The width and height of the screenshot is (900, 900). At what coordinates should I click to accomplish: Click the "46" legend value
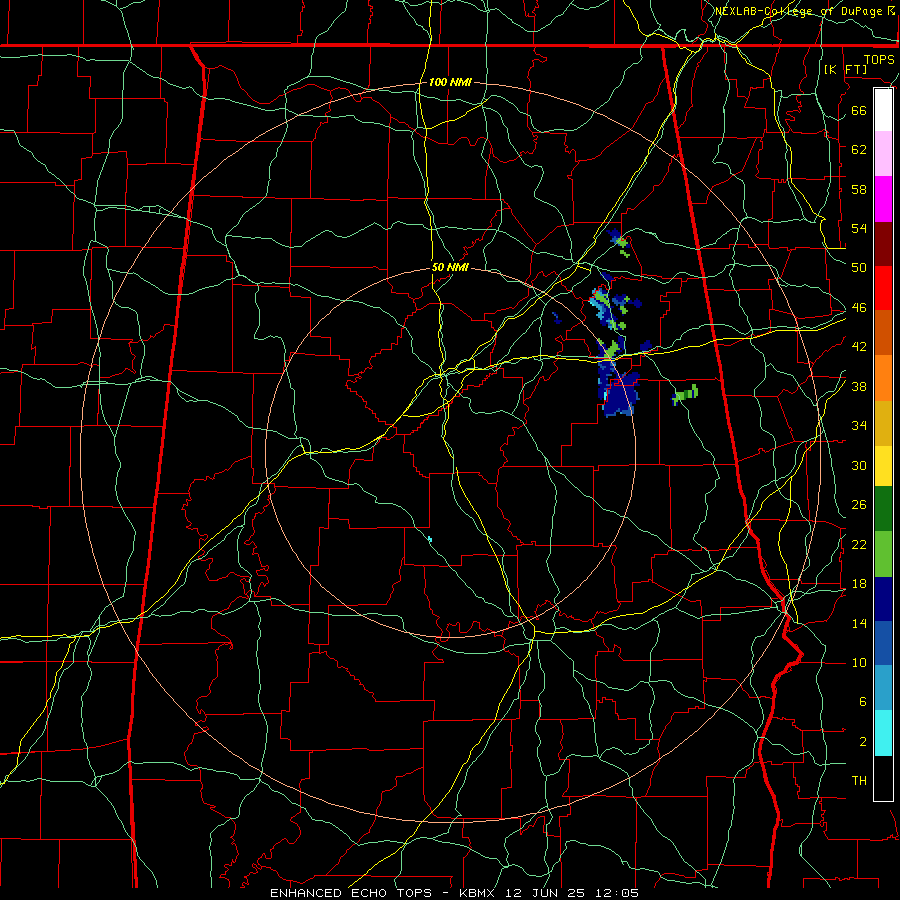[859, 308]
